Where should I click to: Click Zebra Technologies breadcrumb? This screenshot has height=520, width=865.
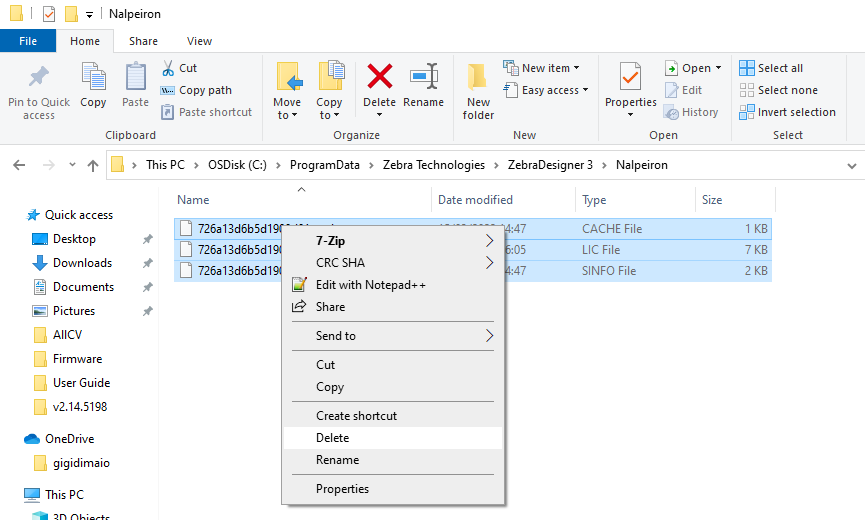coord(434,165)
